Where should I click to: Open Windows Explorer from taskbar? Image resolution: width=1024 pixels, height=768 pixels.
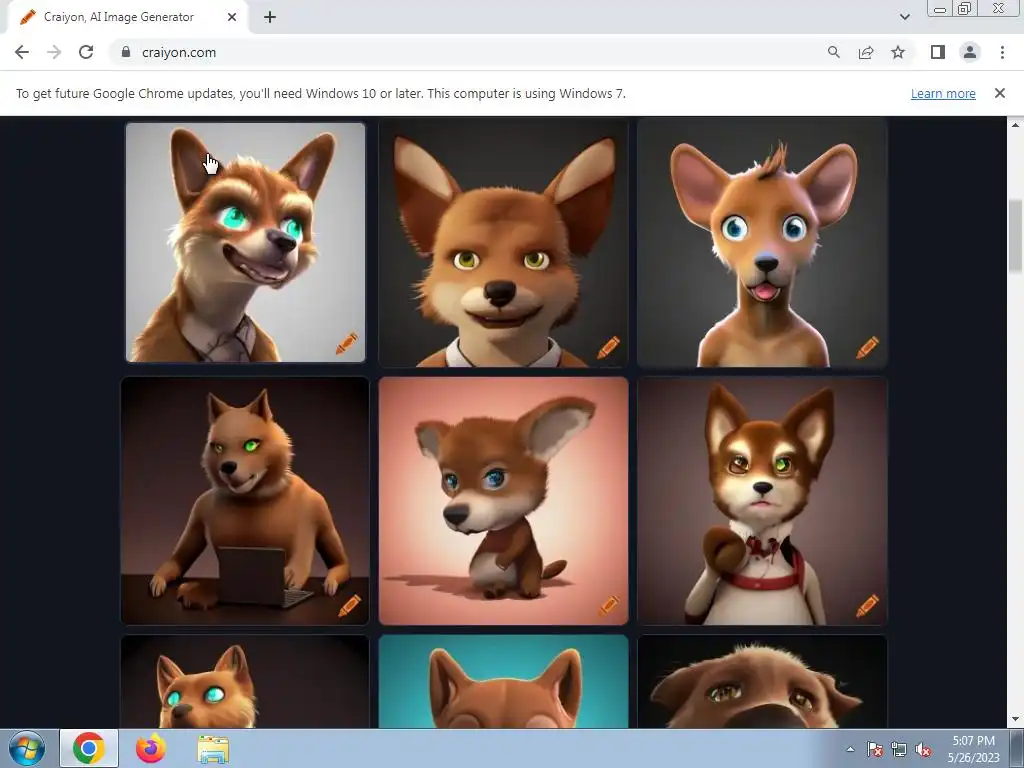[213, 748]
